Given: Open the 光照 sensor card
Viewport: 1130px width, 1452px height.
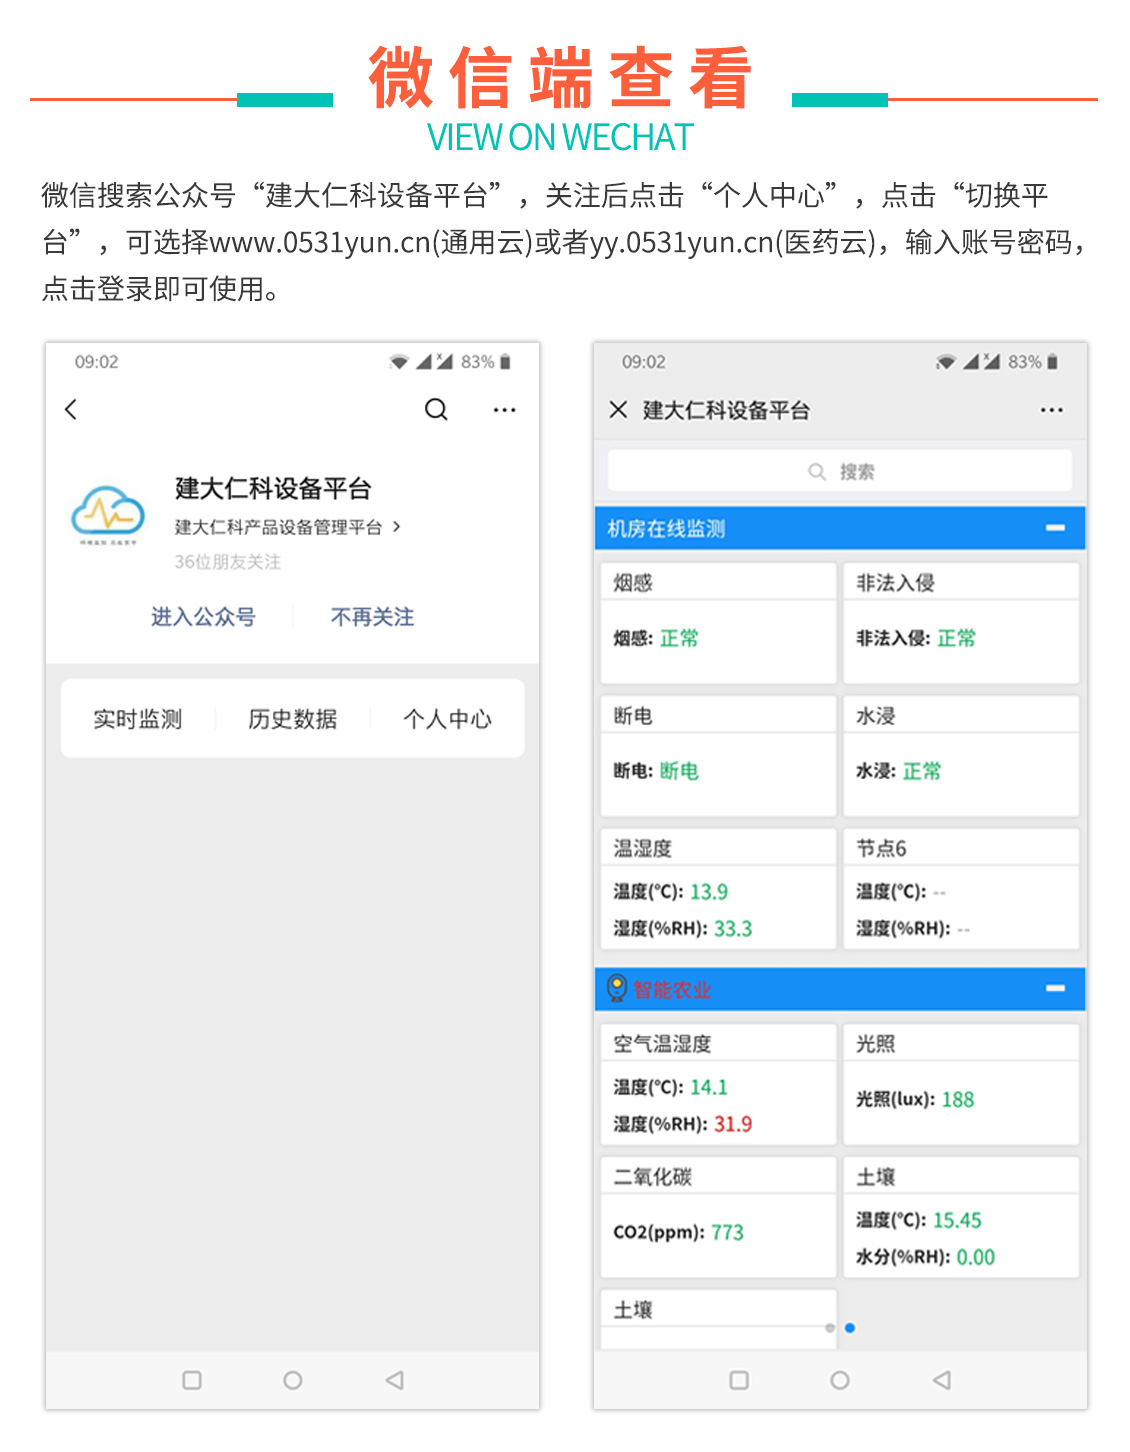Looking at the screenshot, I should (x=961, y=1084).
